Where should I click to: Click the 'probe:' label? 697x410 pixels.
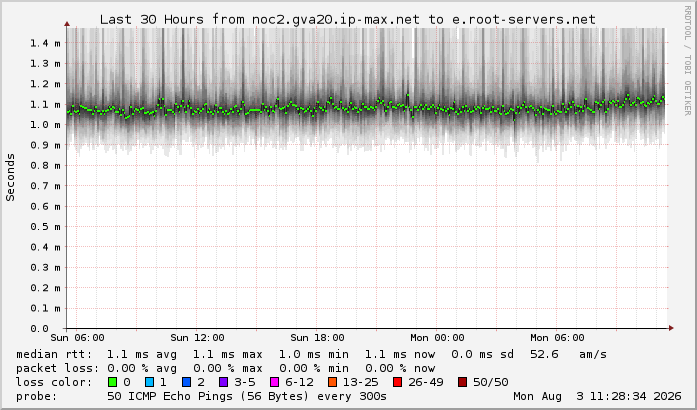[x=37, y=396]
